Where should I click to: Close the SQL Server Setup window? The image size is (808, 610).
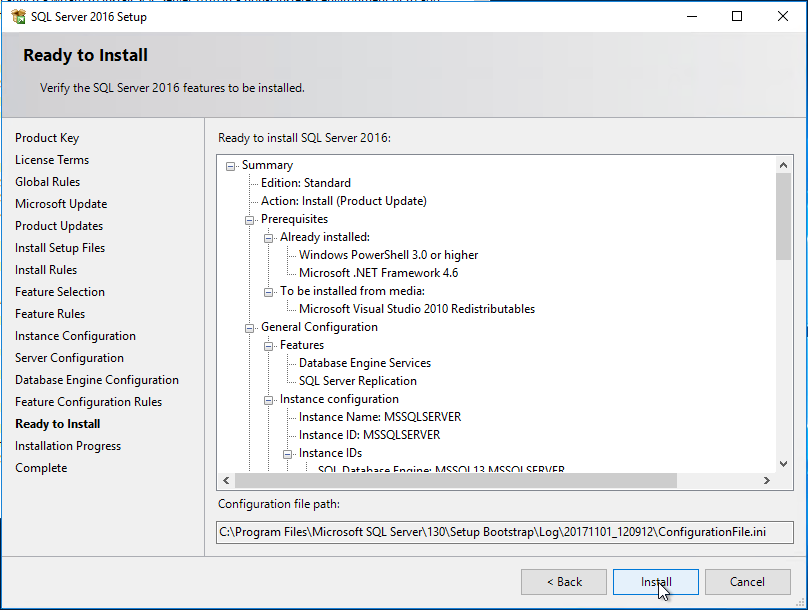click(x=783, y=16)
